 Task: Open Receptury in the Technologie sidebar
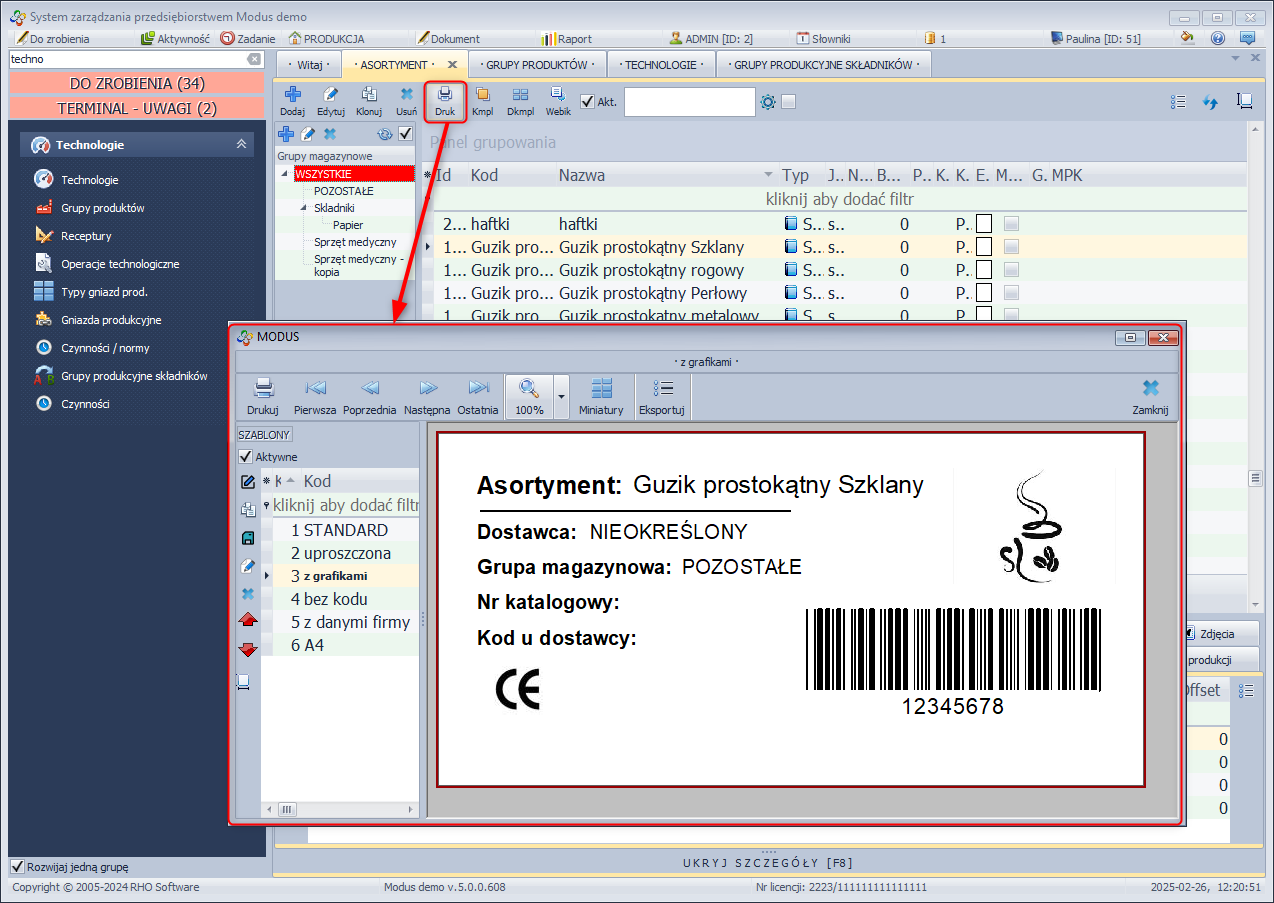point(86,236)
